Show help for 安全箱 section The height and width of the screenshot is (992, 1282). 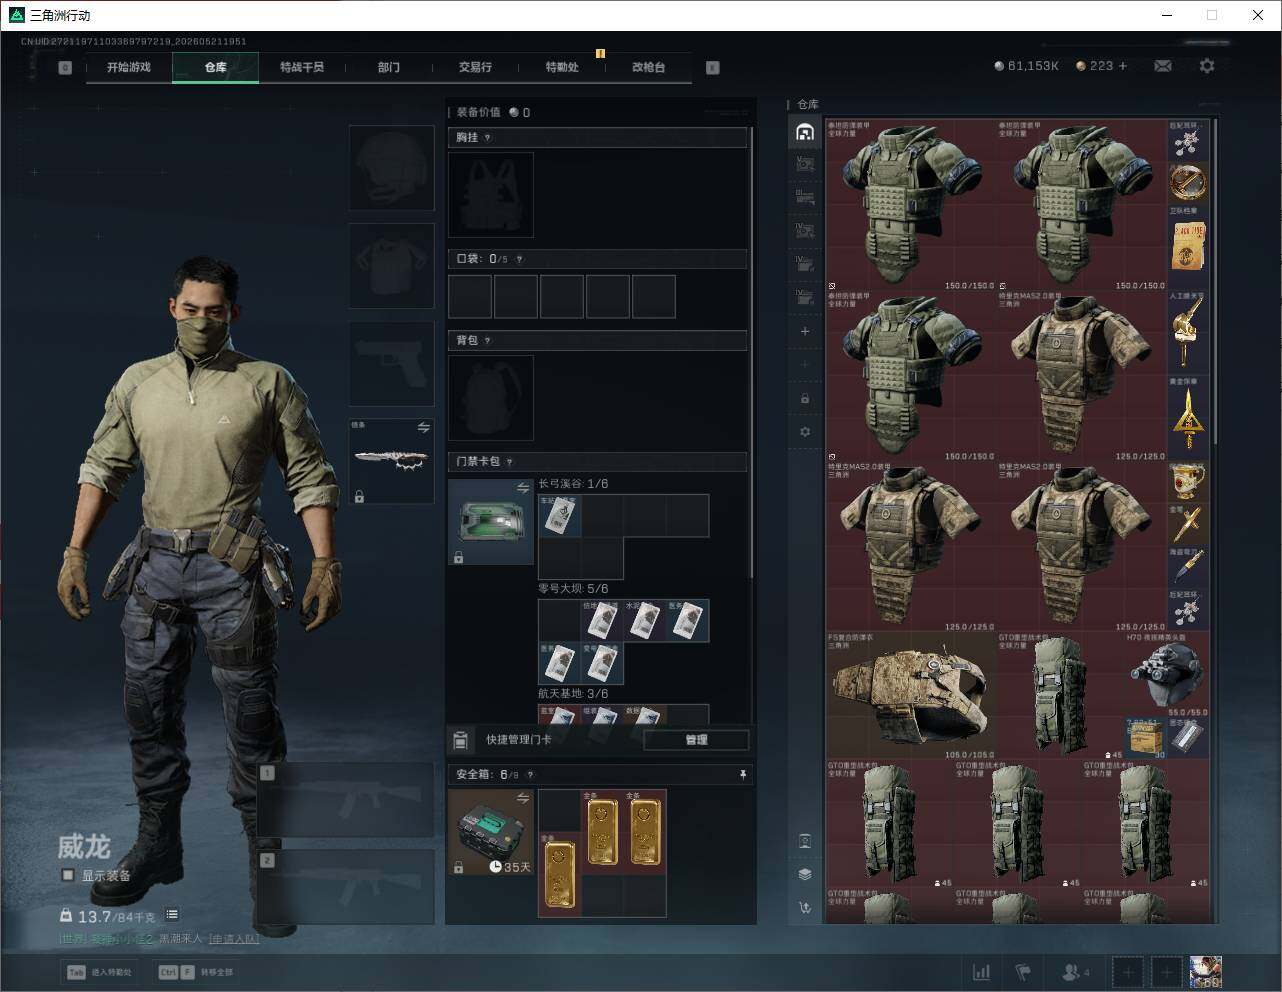click(530, 775)
